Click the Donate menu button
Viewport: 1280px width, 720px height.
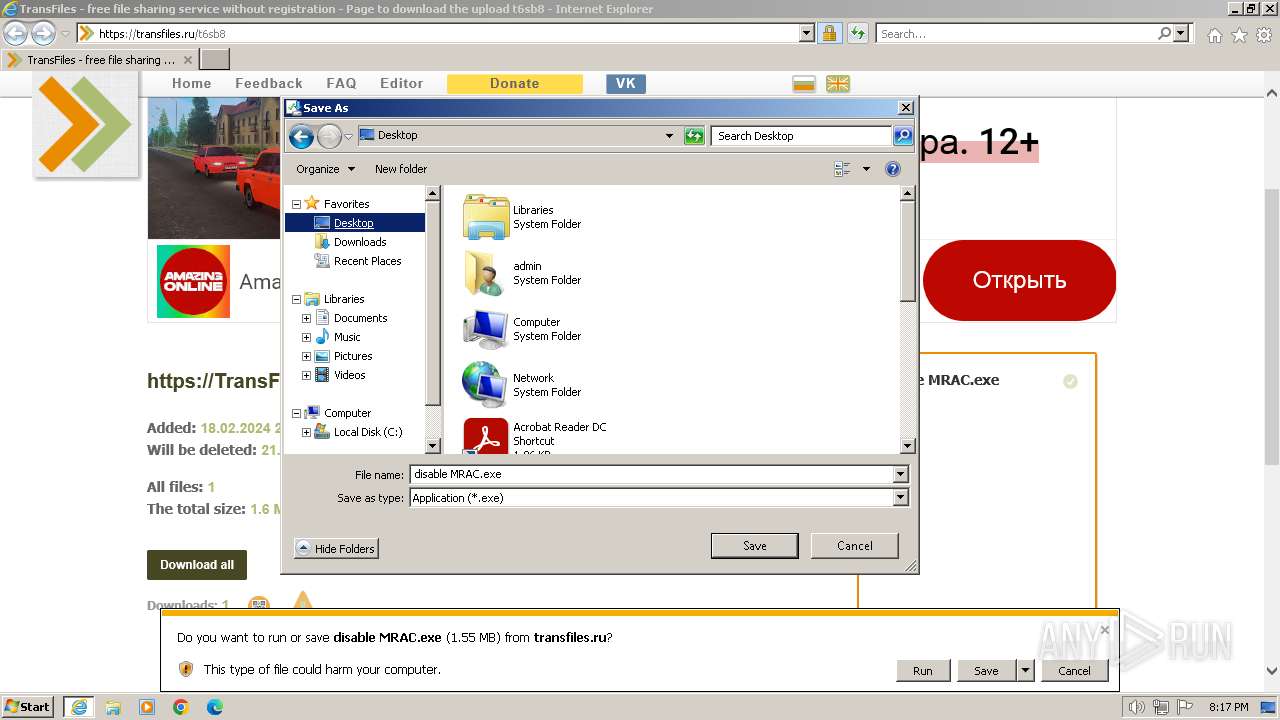coord(515,84)
